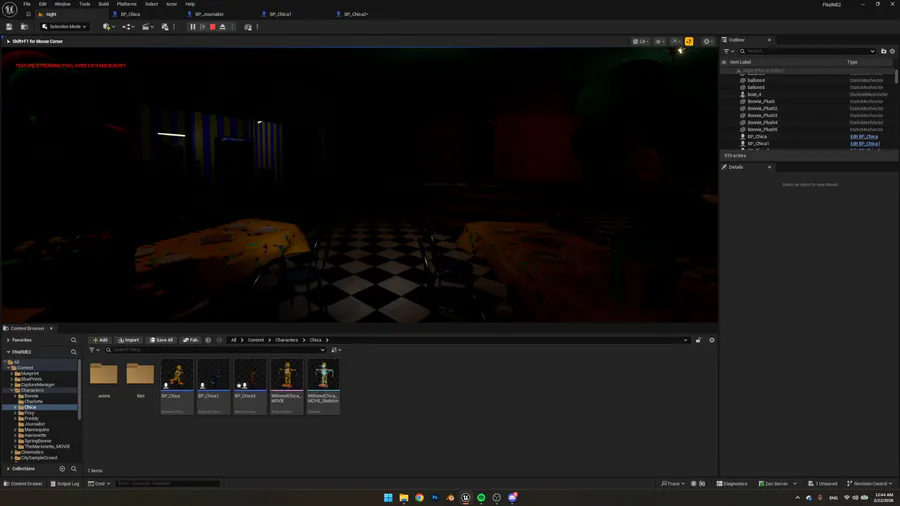Open the viewport settings gear dropdown
900x506 pixels.
point(708,41)
